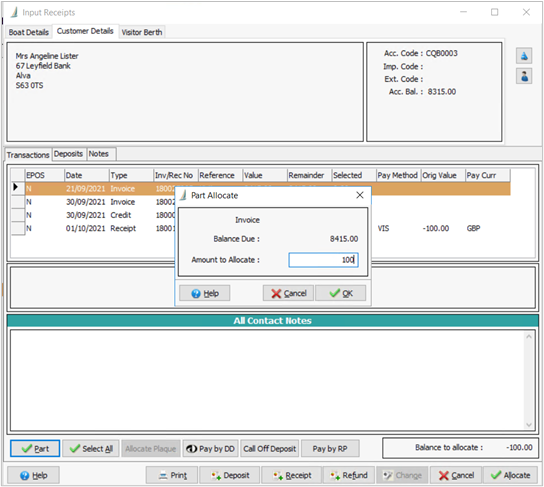Close the Part Allocate dialog window
This screenshot has width=544, height=487.
pyautogui.click(x=360, y=195)
